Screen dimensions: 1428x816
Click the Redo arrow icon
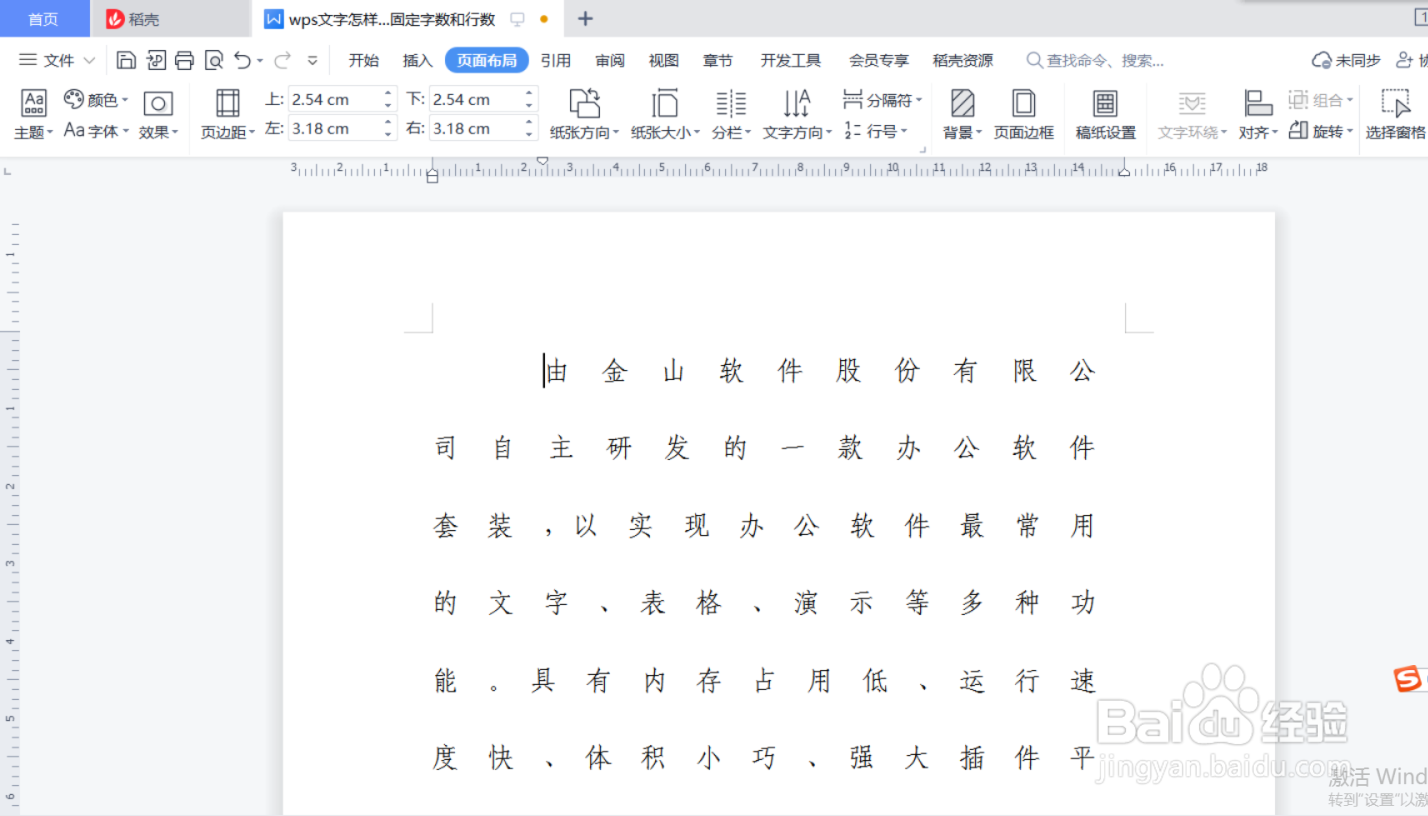point(282,61)
